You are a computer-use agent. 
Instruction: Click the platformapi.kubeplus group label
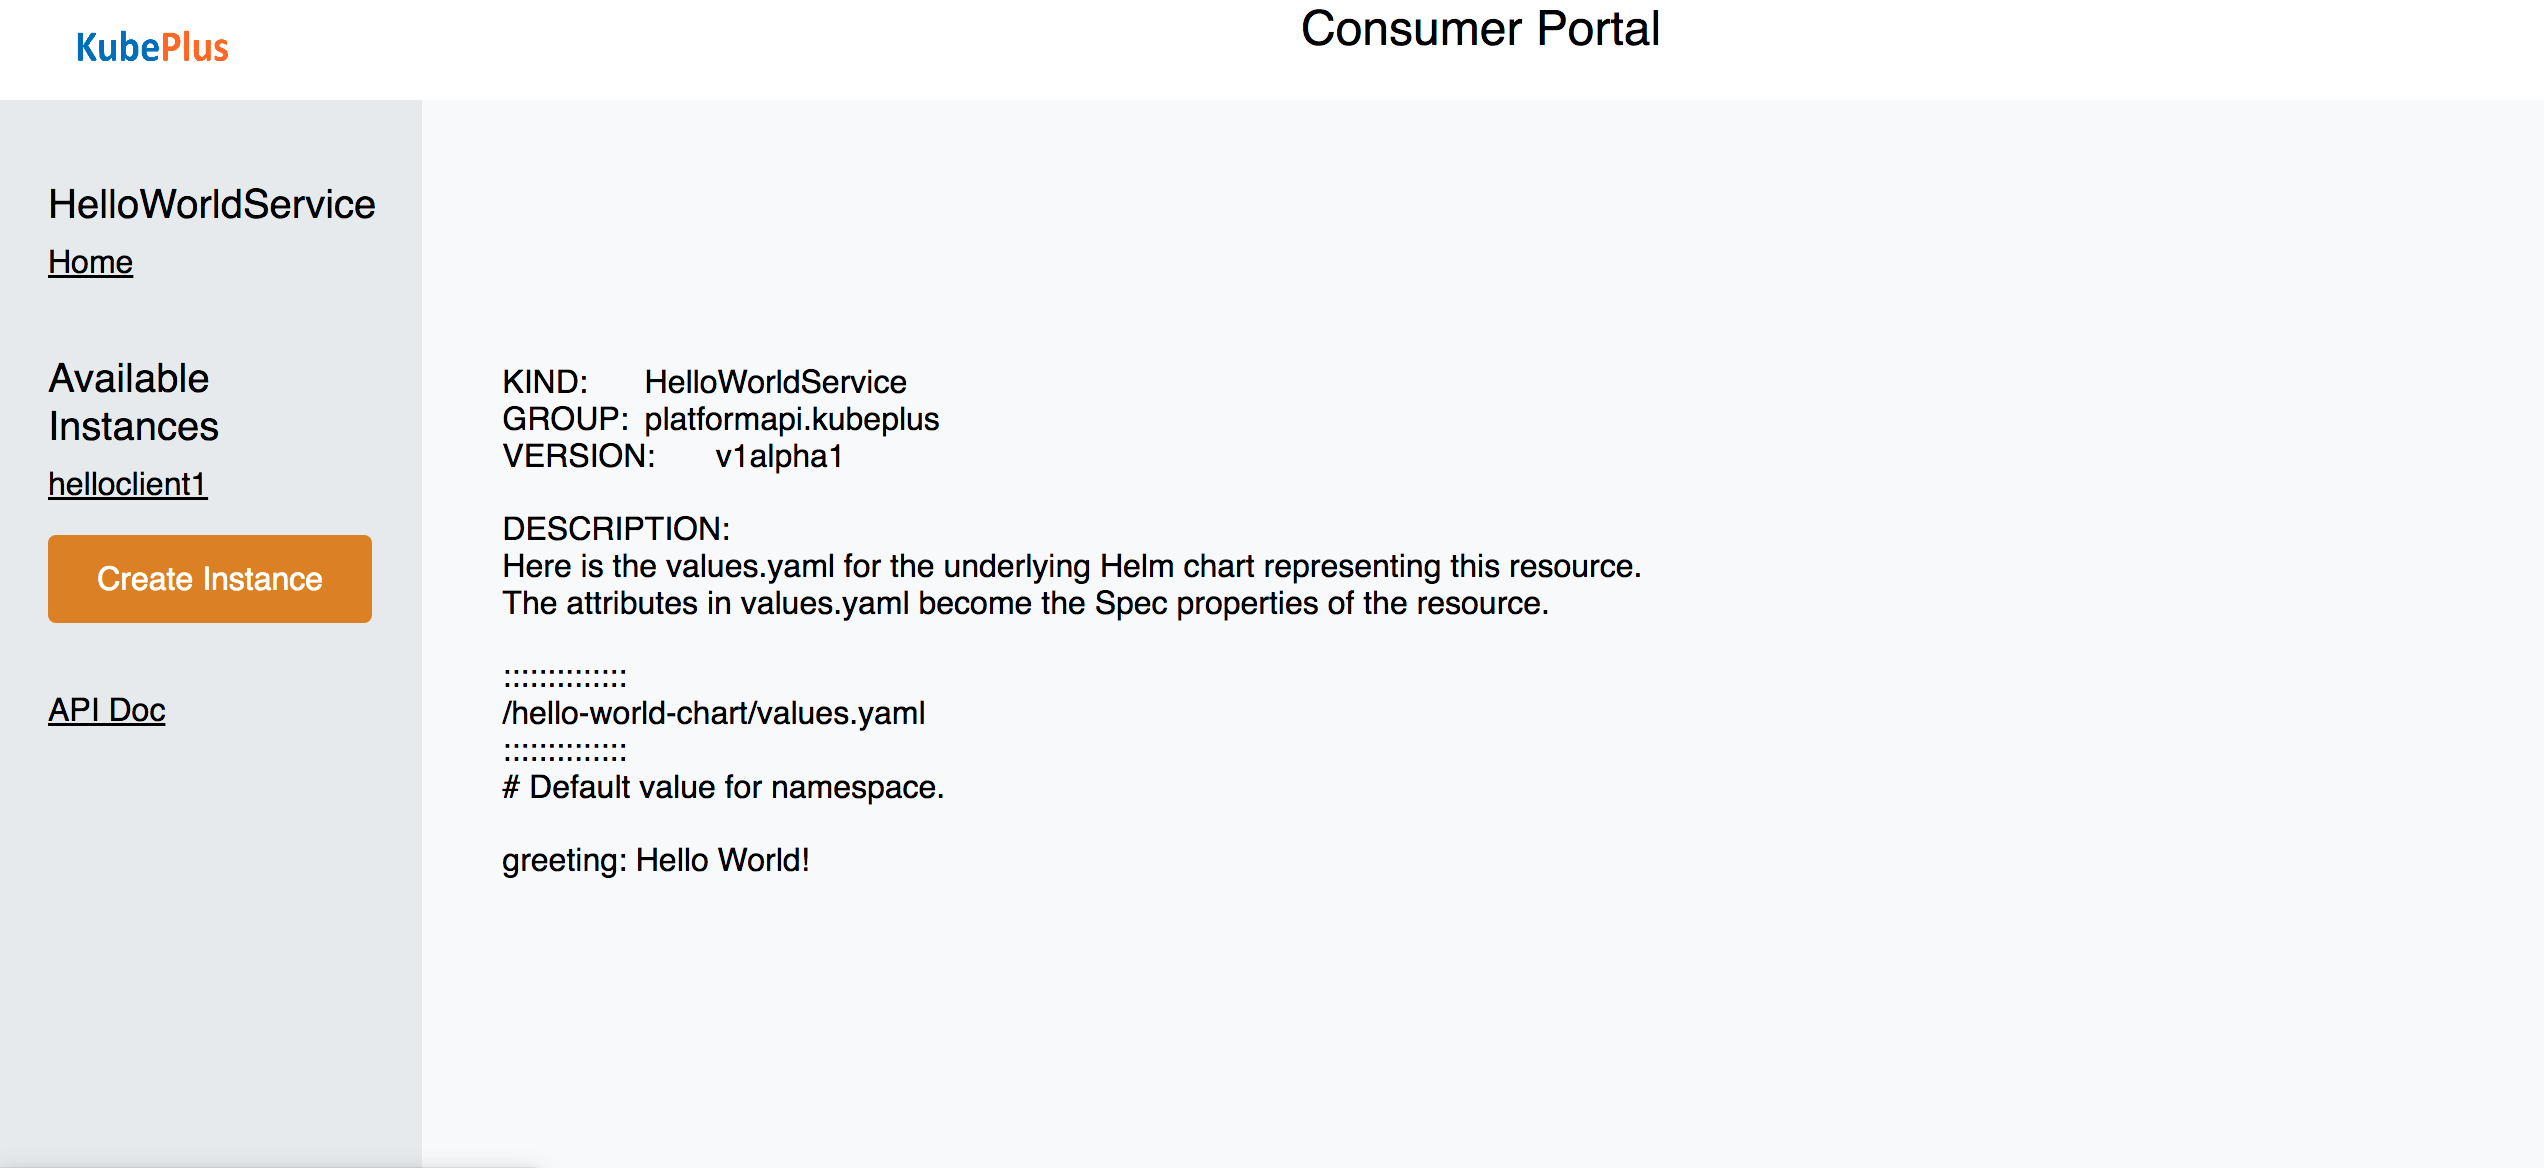click(x=795, y=419)
